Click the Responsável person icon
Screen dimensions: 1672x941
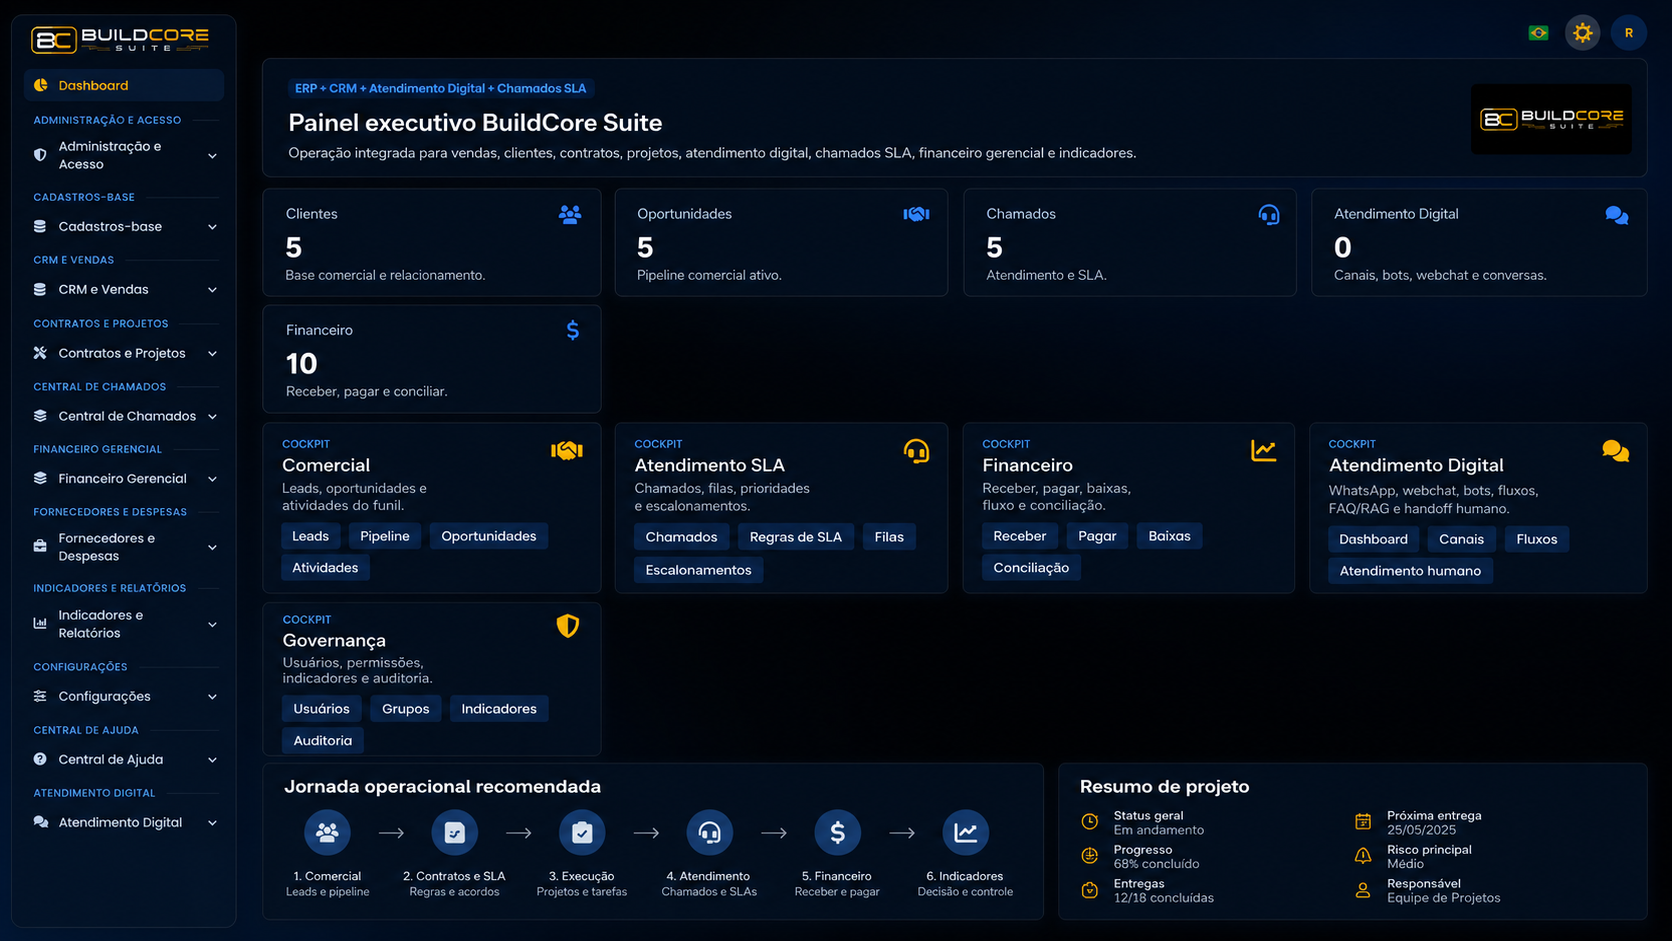pyautogui.click(x=1363, y=890)
